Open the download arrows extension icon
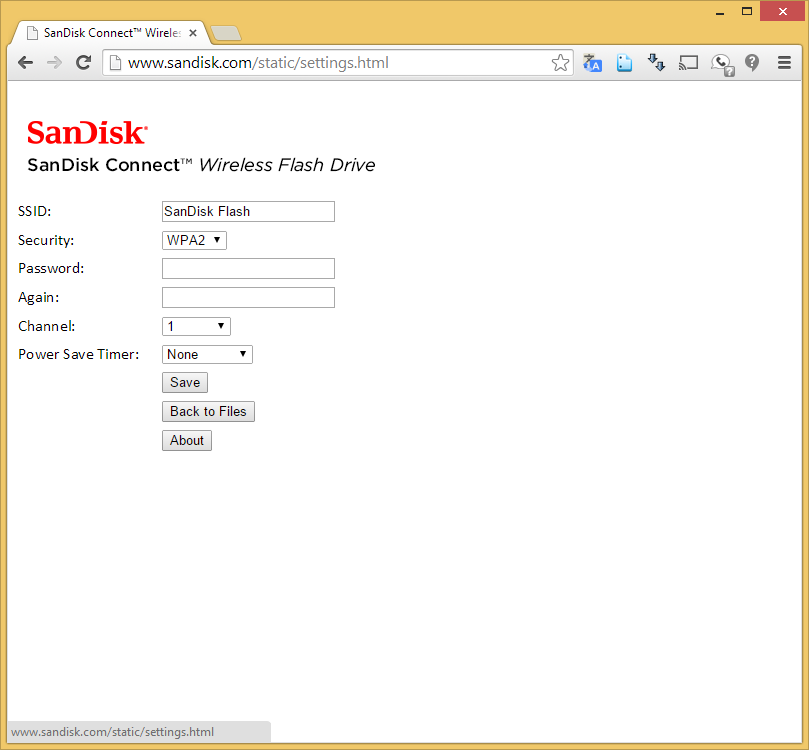 coord(656,63)
